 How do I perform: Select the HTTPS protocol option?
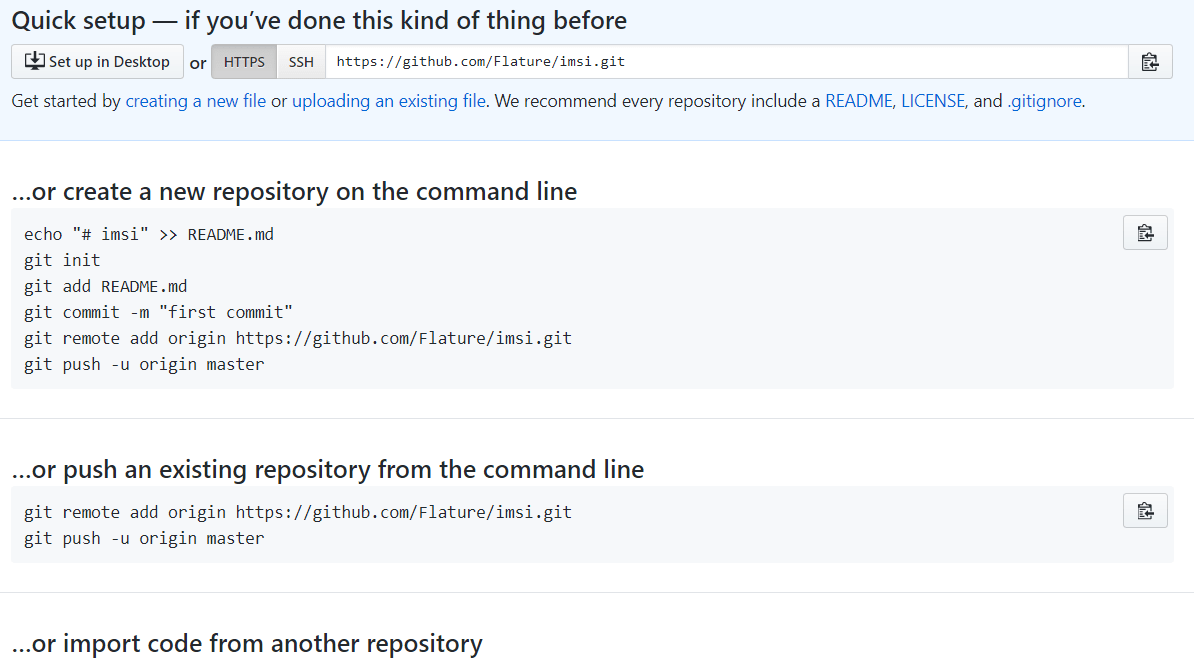(x=243, y=61)
